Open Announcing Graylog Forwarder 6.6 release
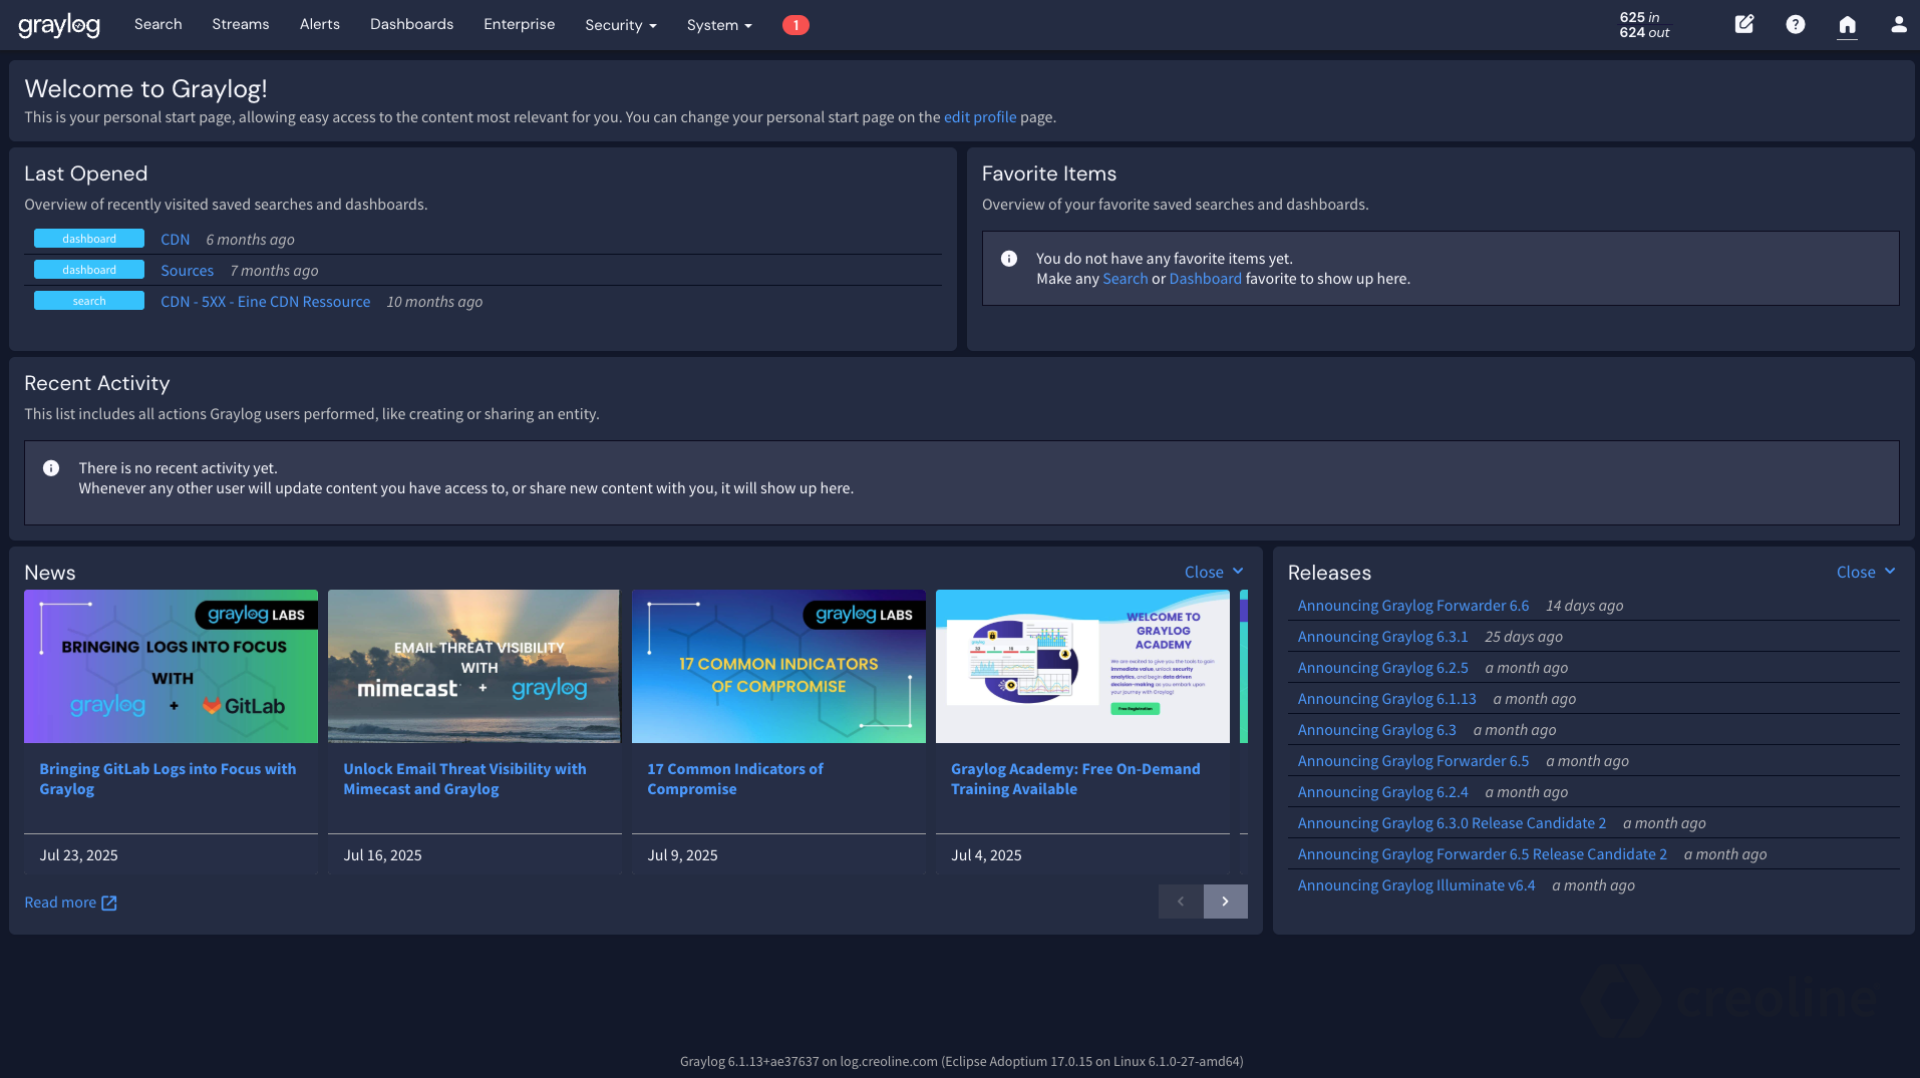 (x=1413, y=605)
